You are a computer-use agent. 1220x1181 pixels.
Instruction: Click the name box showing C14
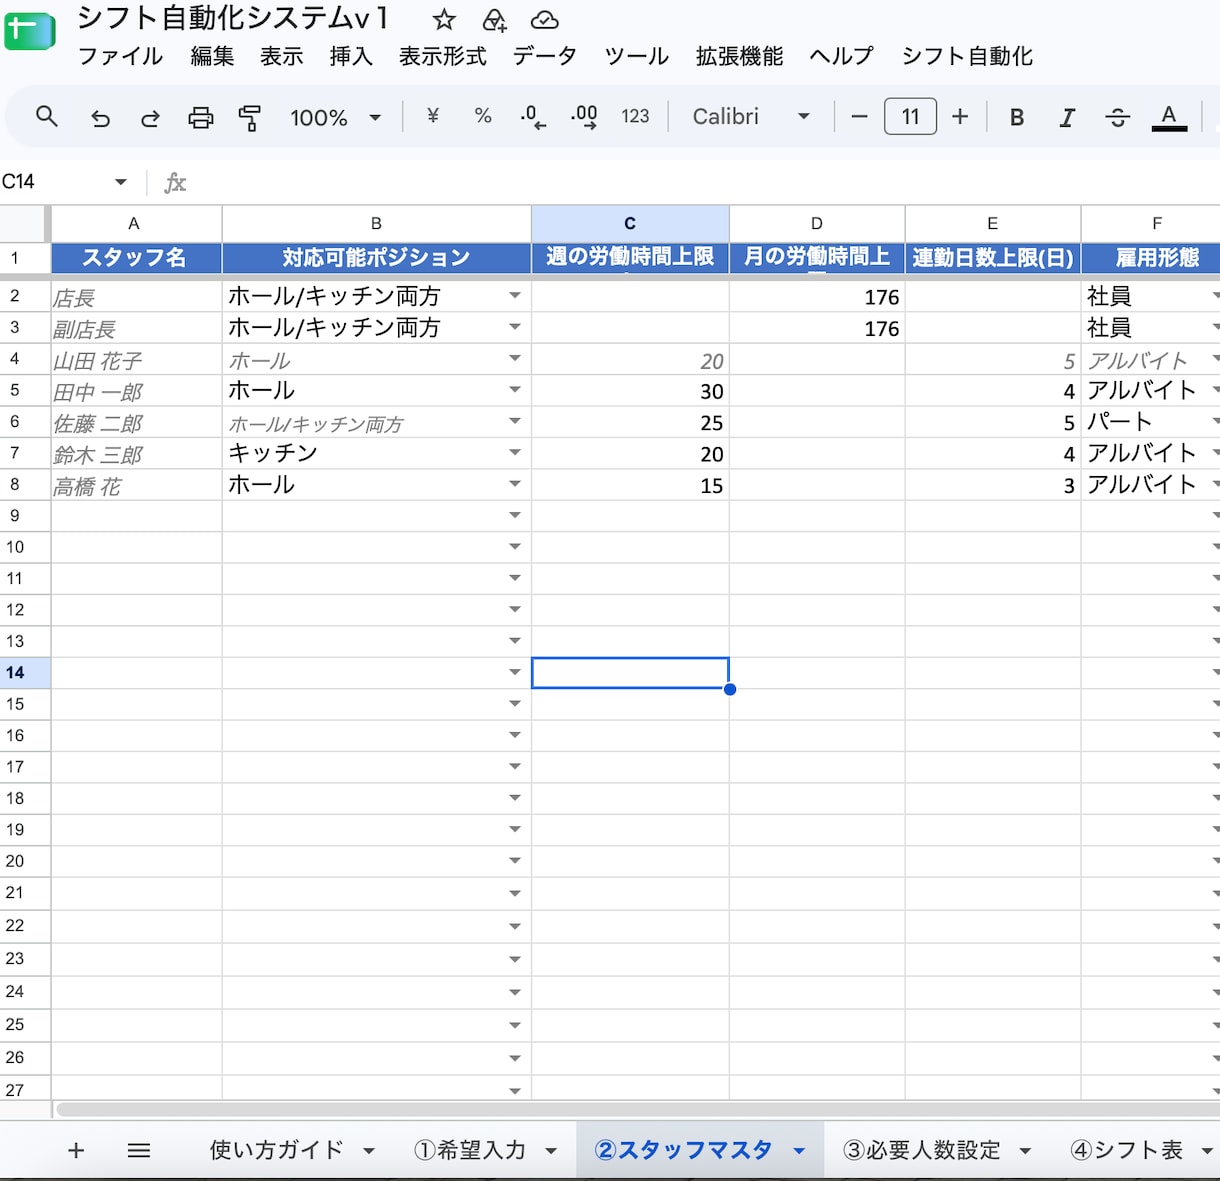coord(55,182)
